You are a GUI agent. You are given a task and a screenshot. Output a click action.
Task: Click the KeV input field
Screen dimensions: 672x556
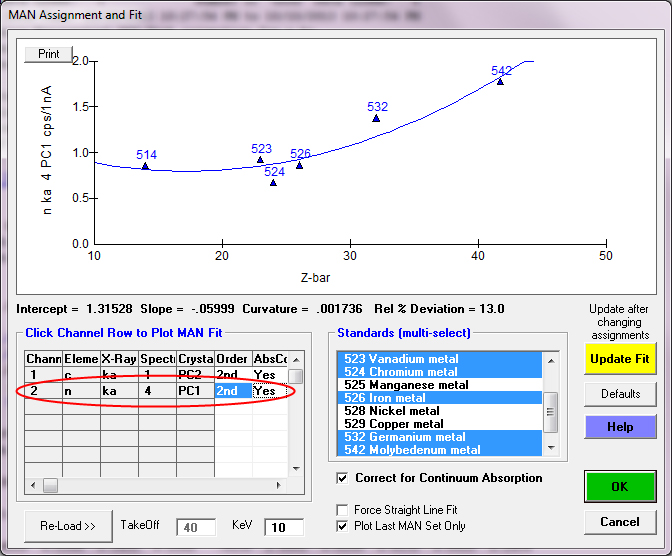tap(284, 527)
